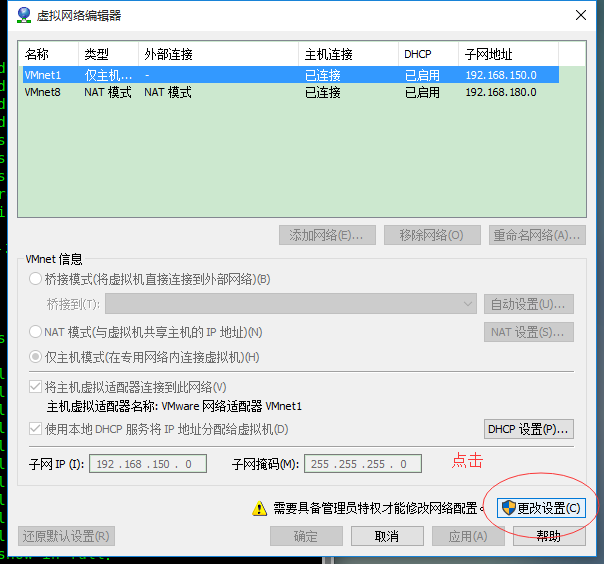The width and height of the screenshot is (604, 564).
Task: Click the 外部连接 column header
Action: click(x=218, y=54)
